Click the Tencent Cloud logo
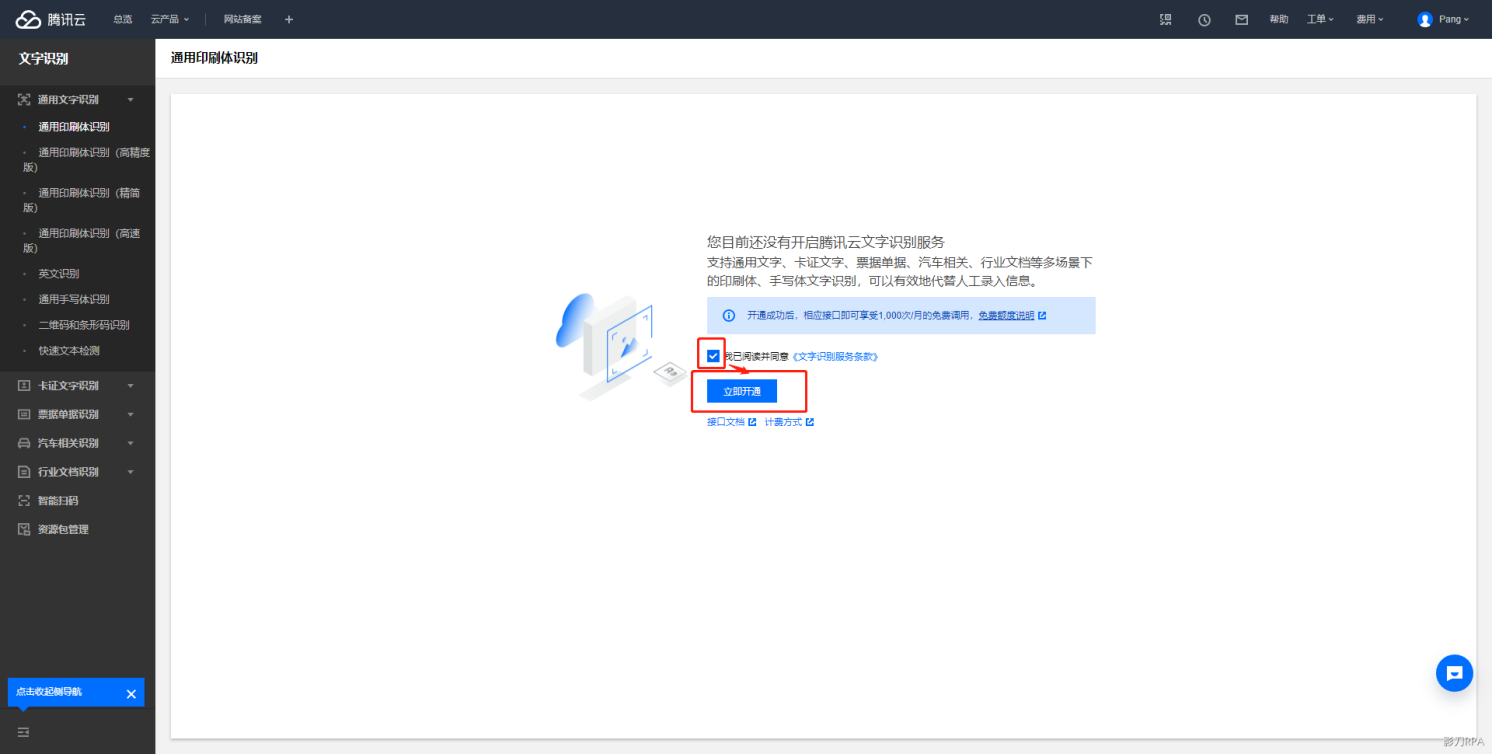Viewport: 1492px width, 754px height. (52, 19)
